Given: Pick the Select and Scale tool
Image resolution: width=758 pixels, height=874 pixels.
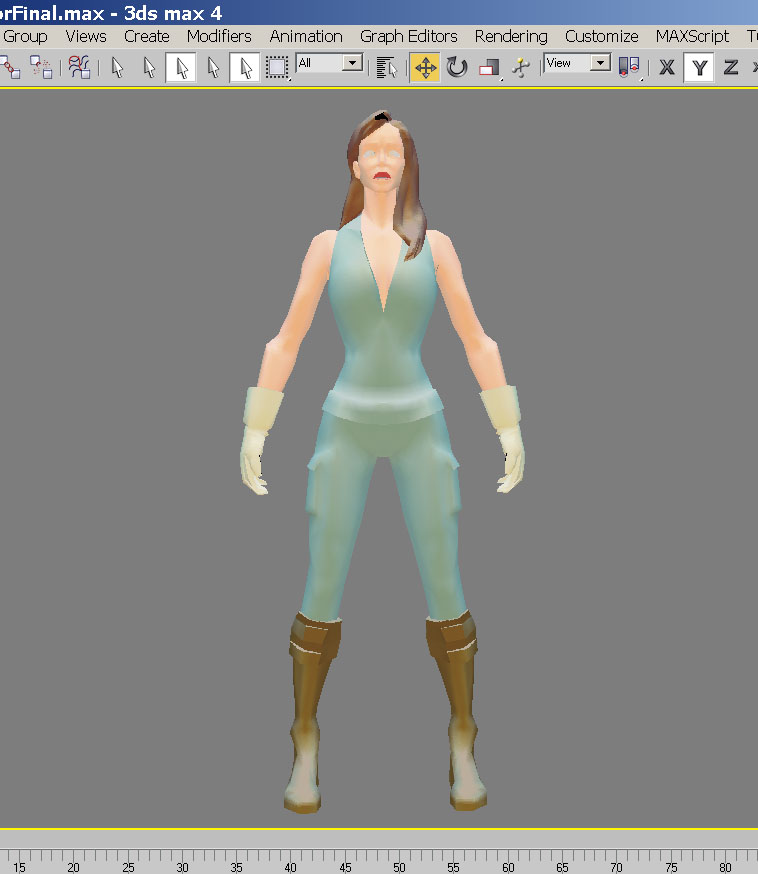Looking at the screenshot, I should click(x=488, y=67).
